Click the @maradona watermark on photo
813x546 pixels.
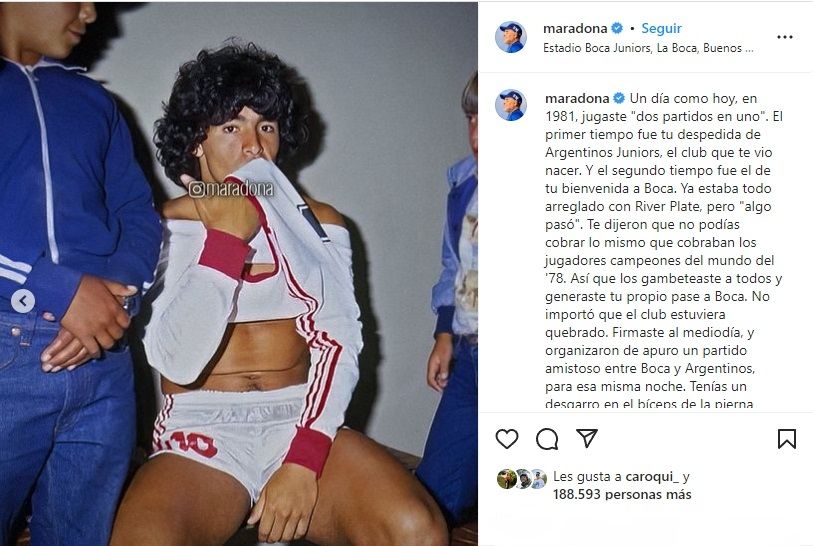coord(231,189)
